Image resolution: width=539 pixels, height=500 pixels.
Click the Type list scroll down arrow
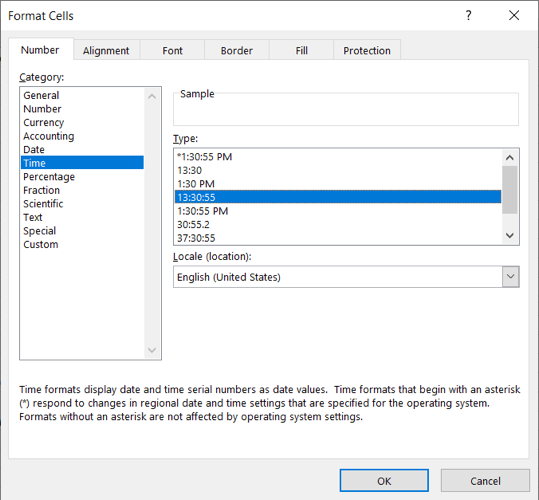pyautogui.click(x=510, y=235)
